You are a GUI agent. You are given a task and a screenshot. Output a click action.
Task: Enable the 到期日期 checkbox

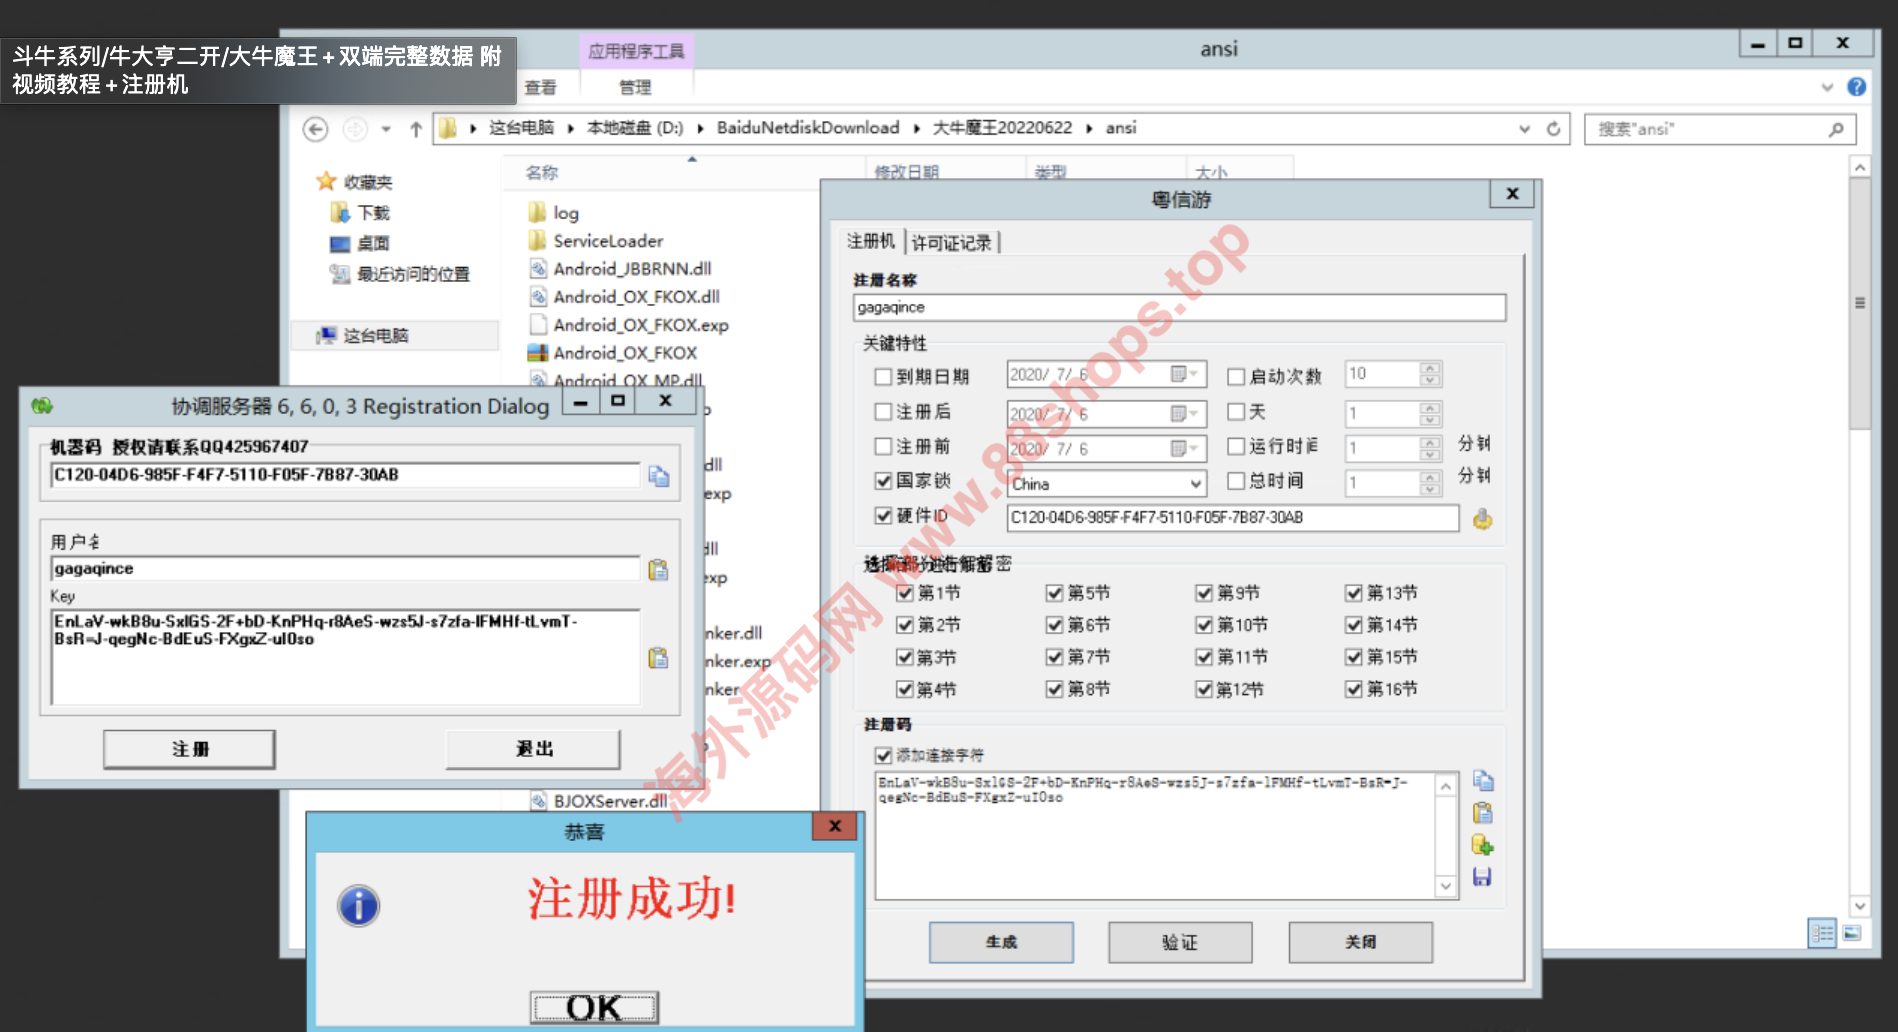[x=883, y=377]
